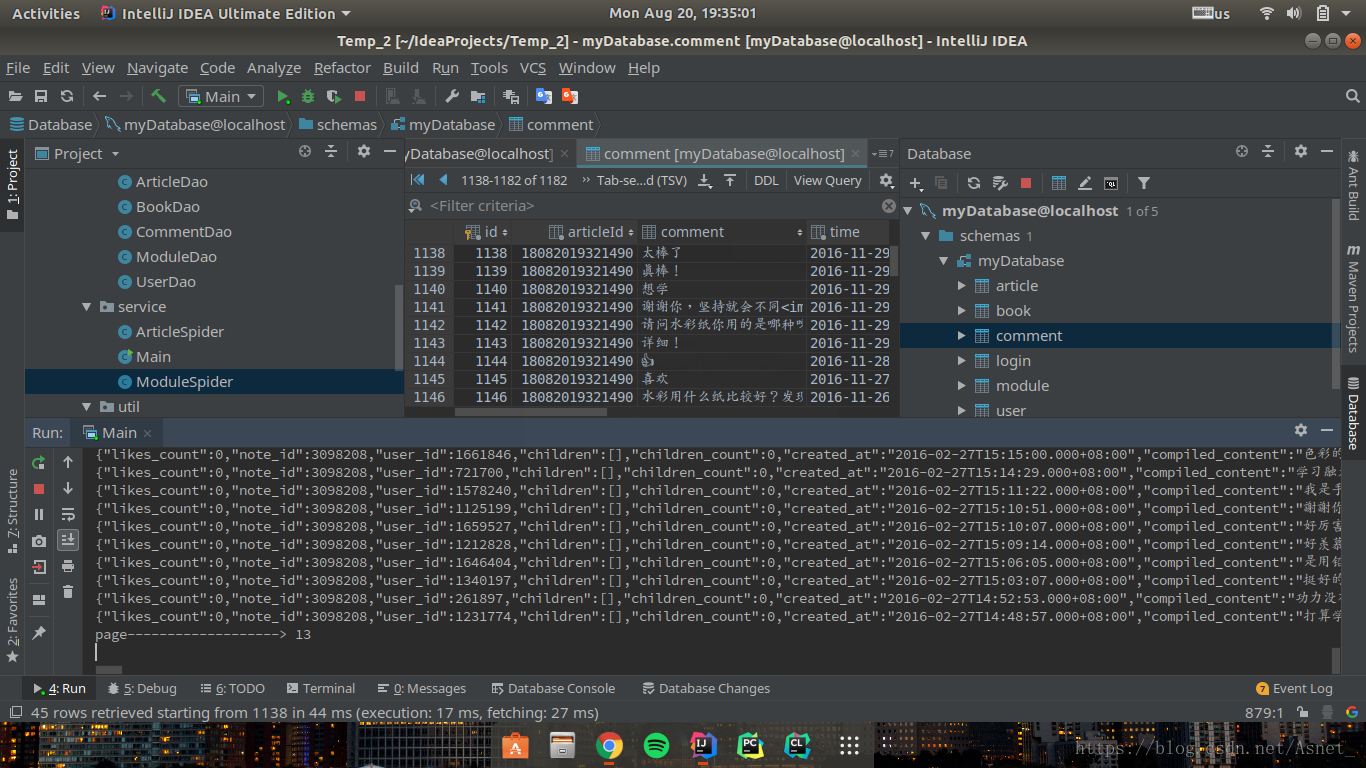The width and height of the screenshot is (1366, 768).
Task: Click the DDL button
Action: point(766,181)
